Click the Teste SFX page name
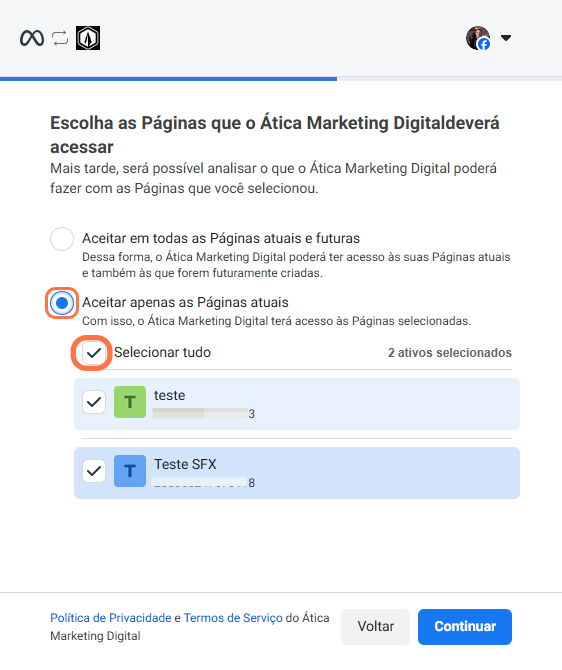 [185, 464]
